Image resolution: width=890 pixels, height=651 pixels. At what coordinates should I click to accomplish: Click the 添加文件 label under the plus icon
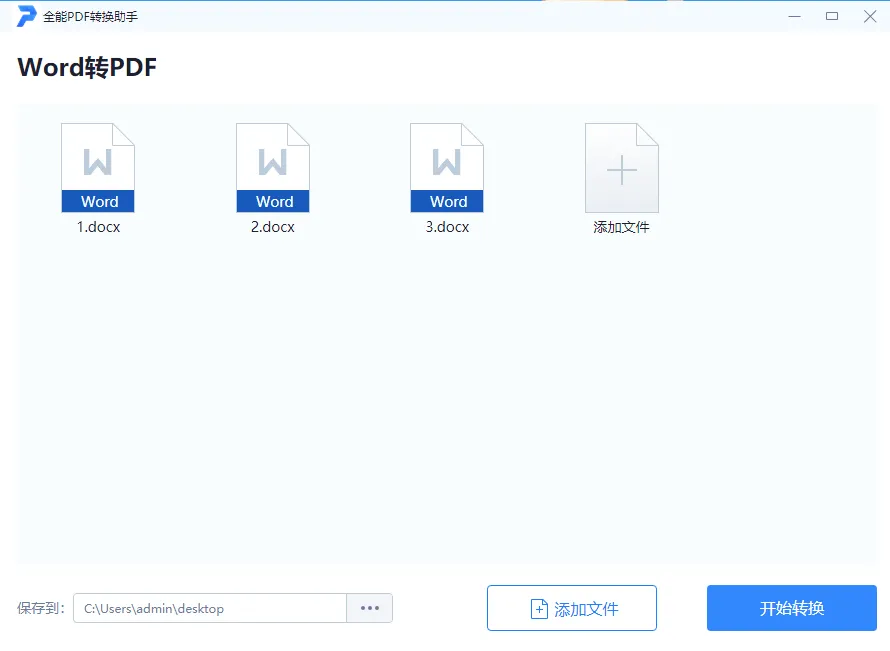(x=621, y=227)
